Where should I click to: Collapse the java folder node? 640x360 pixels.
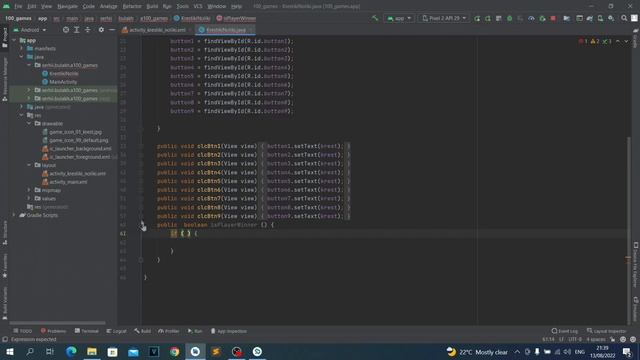tap(22, 57)
